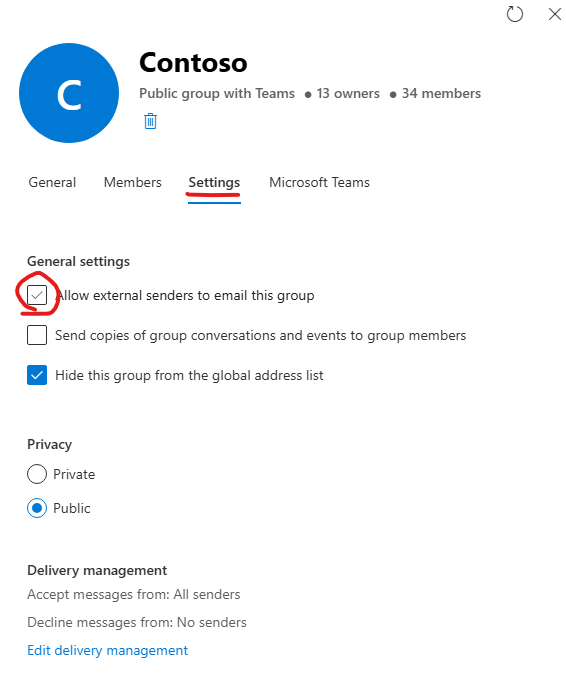Click the refresh icon at top
Image resolution: width=566 pixels, height=680 pixels.
(x=515, y=14)
